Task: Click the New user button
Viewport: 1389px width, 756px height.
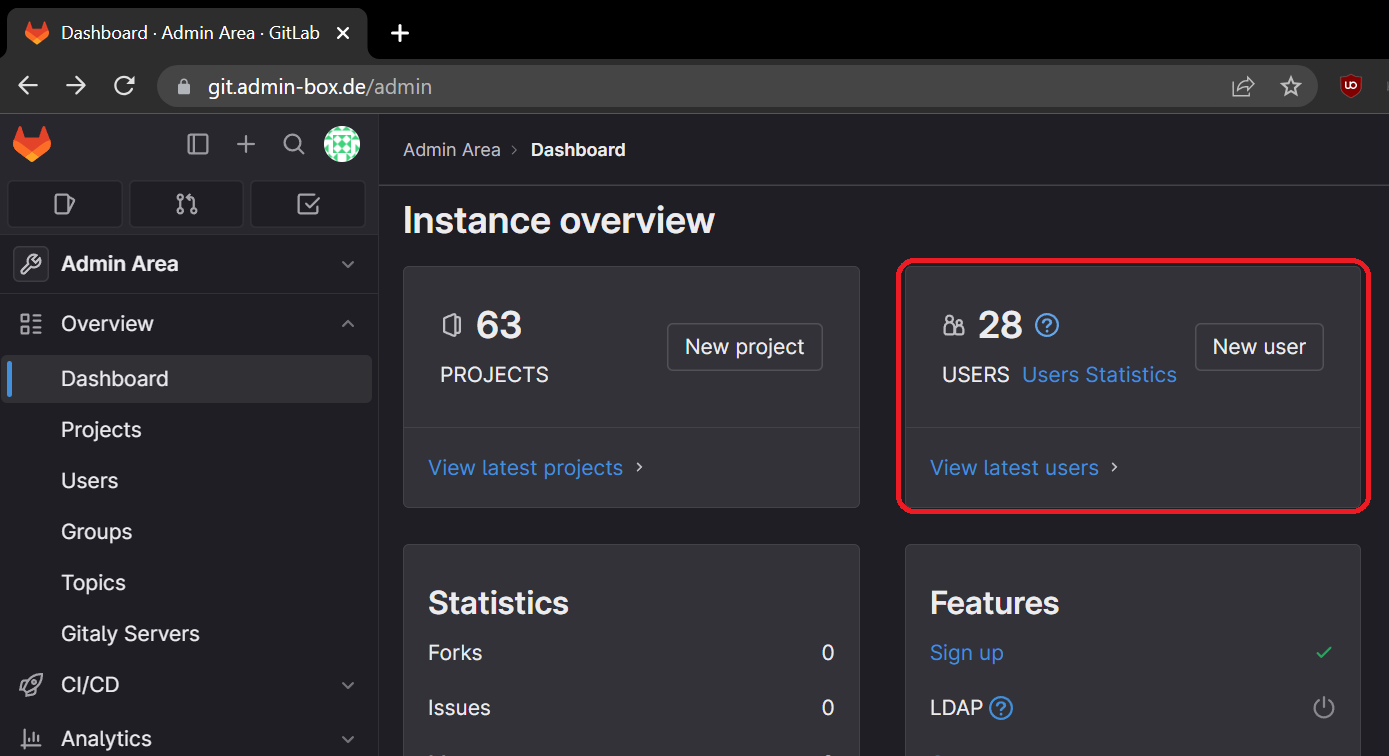Action: [x=1259, y=346]
